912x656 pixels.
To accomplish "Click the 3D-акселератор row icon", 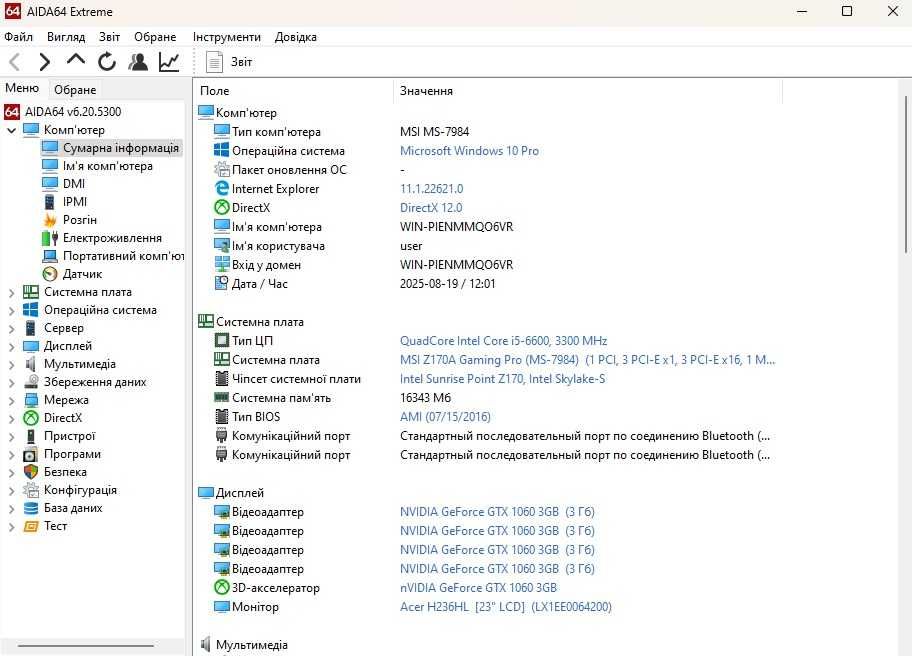I will (x=222, y=588).
